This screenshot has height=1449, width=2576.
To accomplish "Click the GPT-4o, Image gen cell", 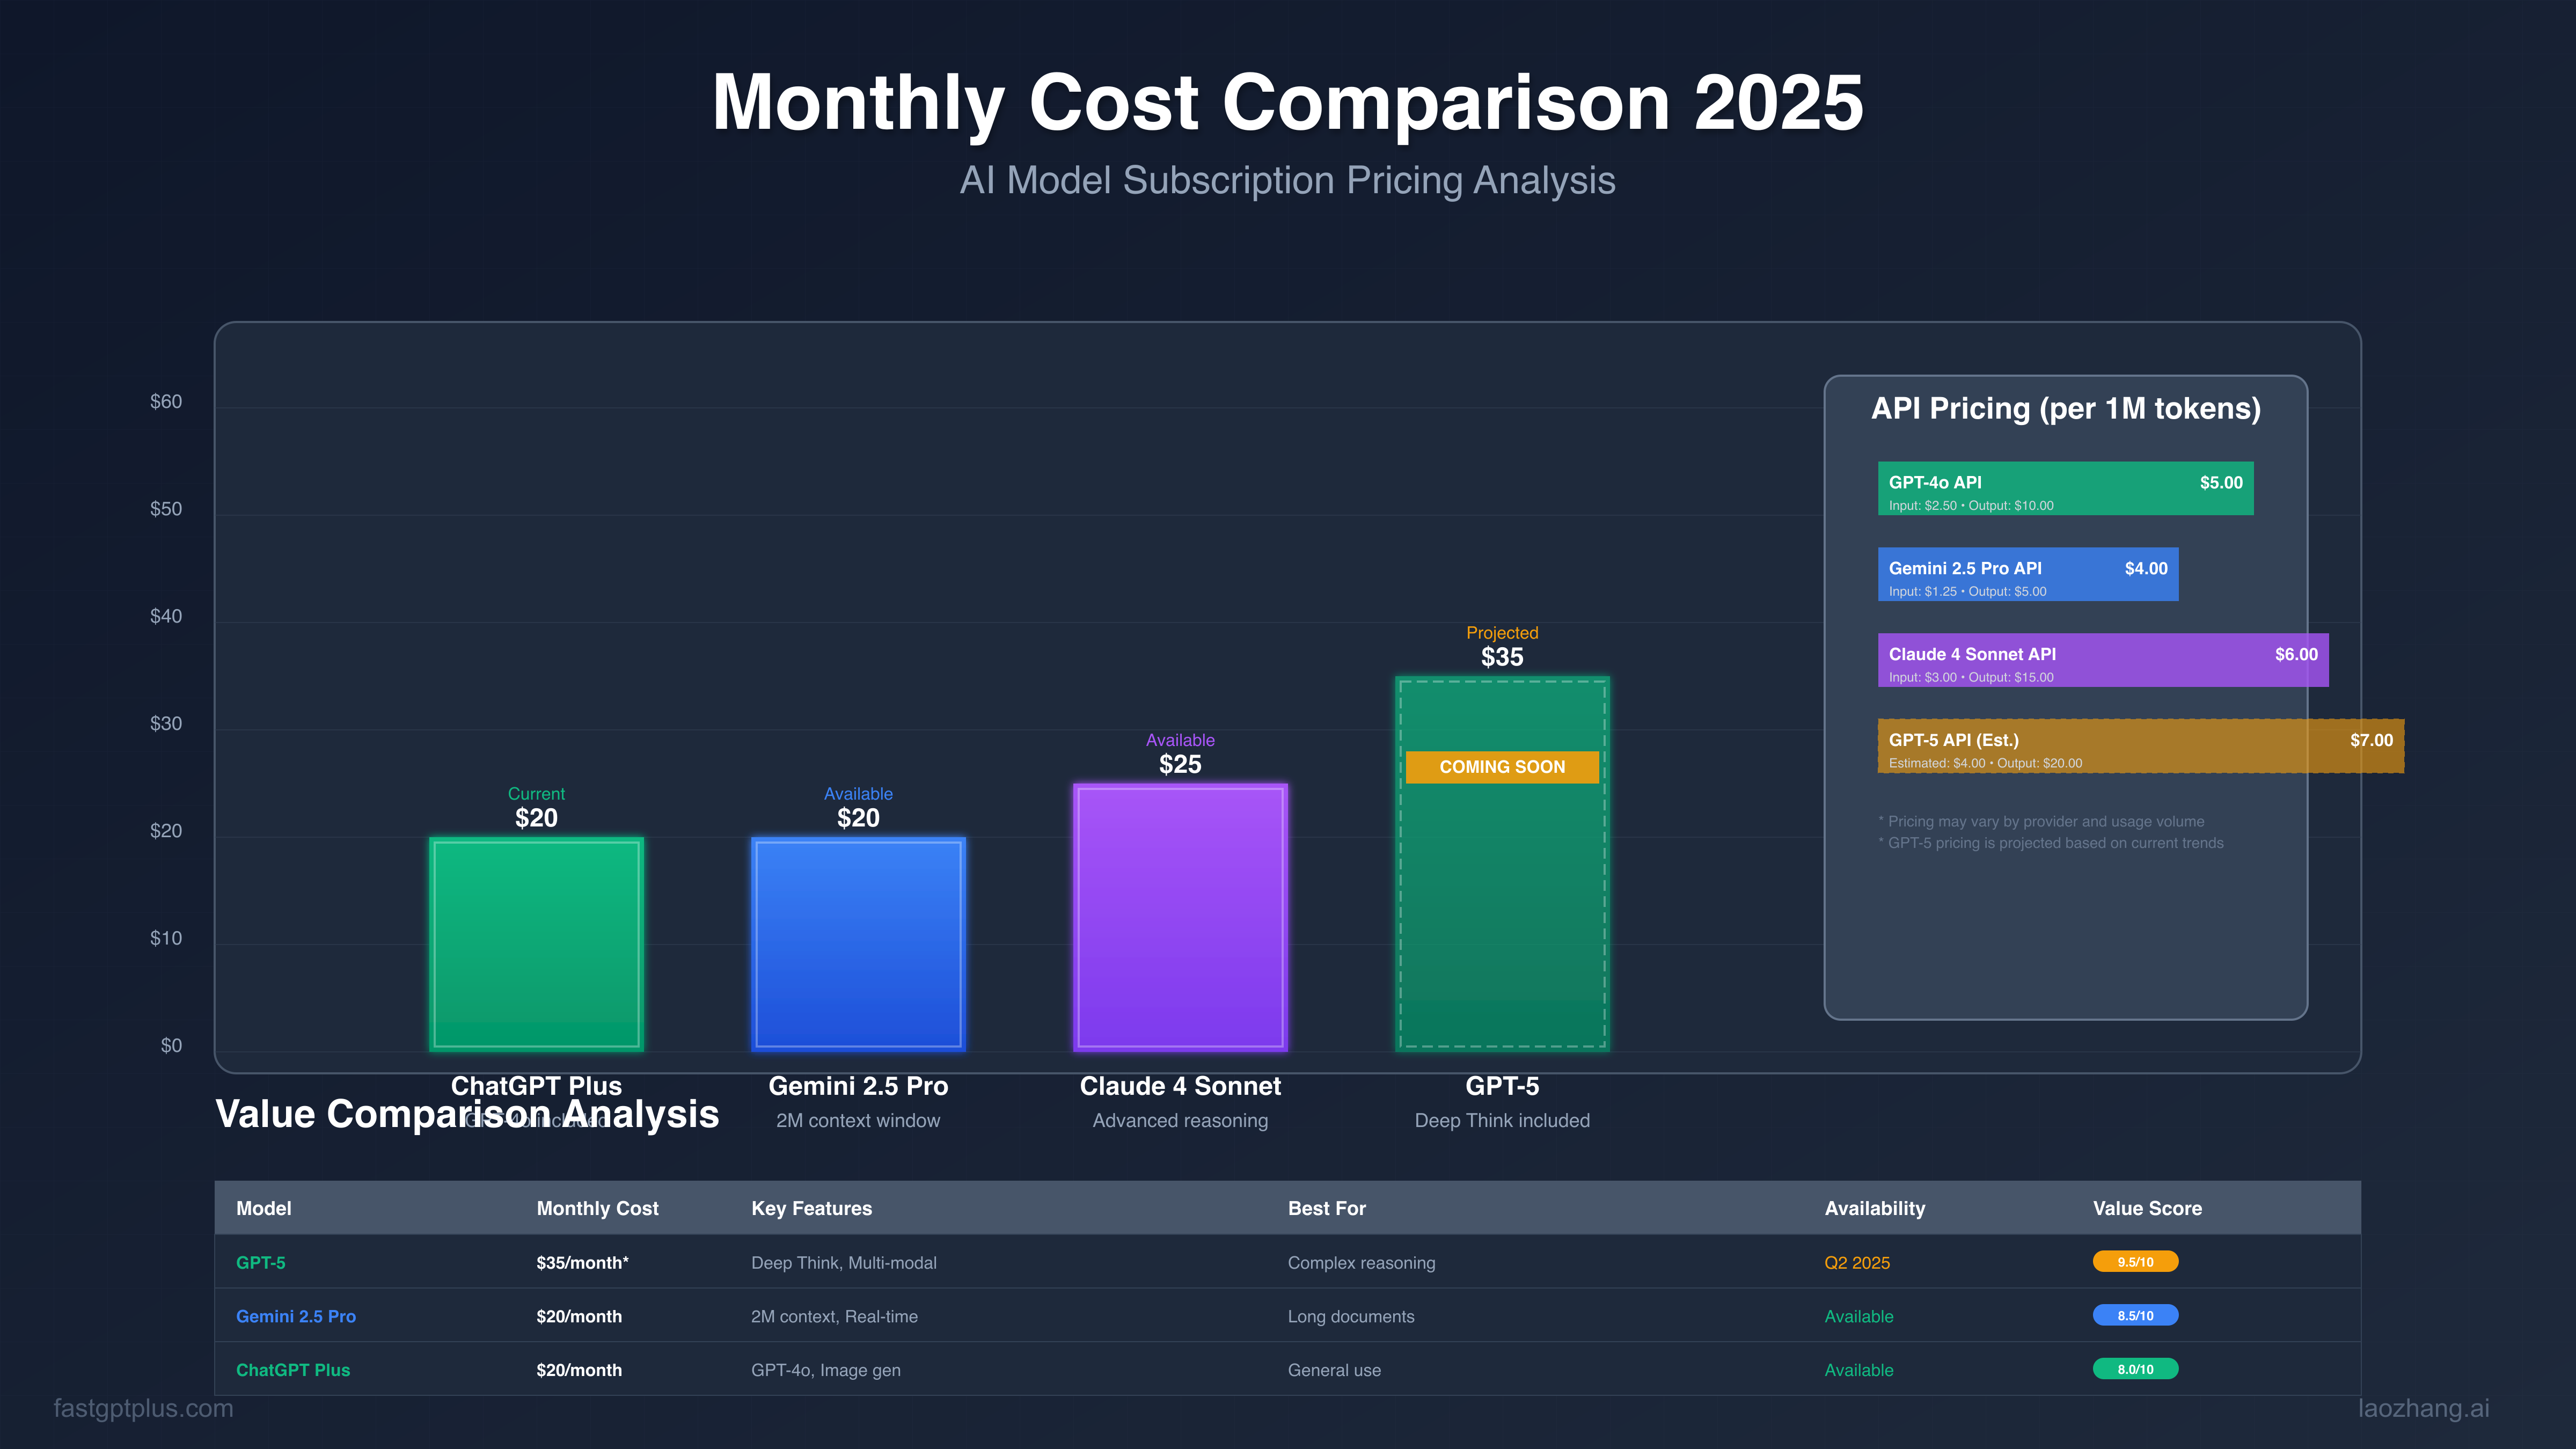I will 826,1370.
